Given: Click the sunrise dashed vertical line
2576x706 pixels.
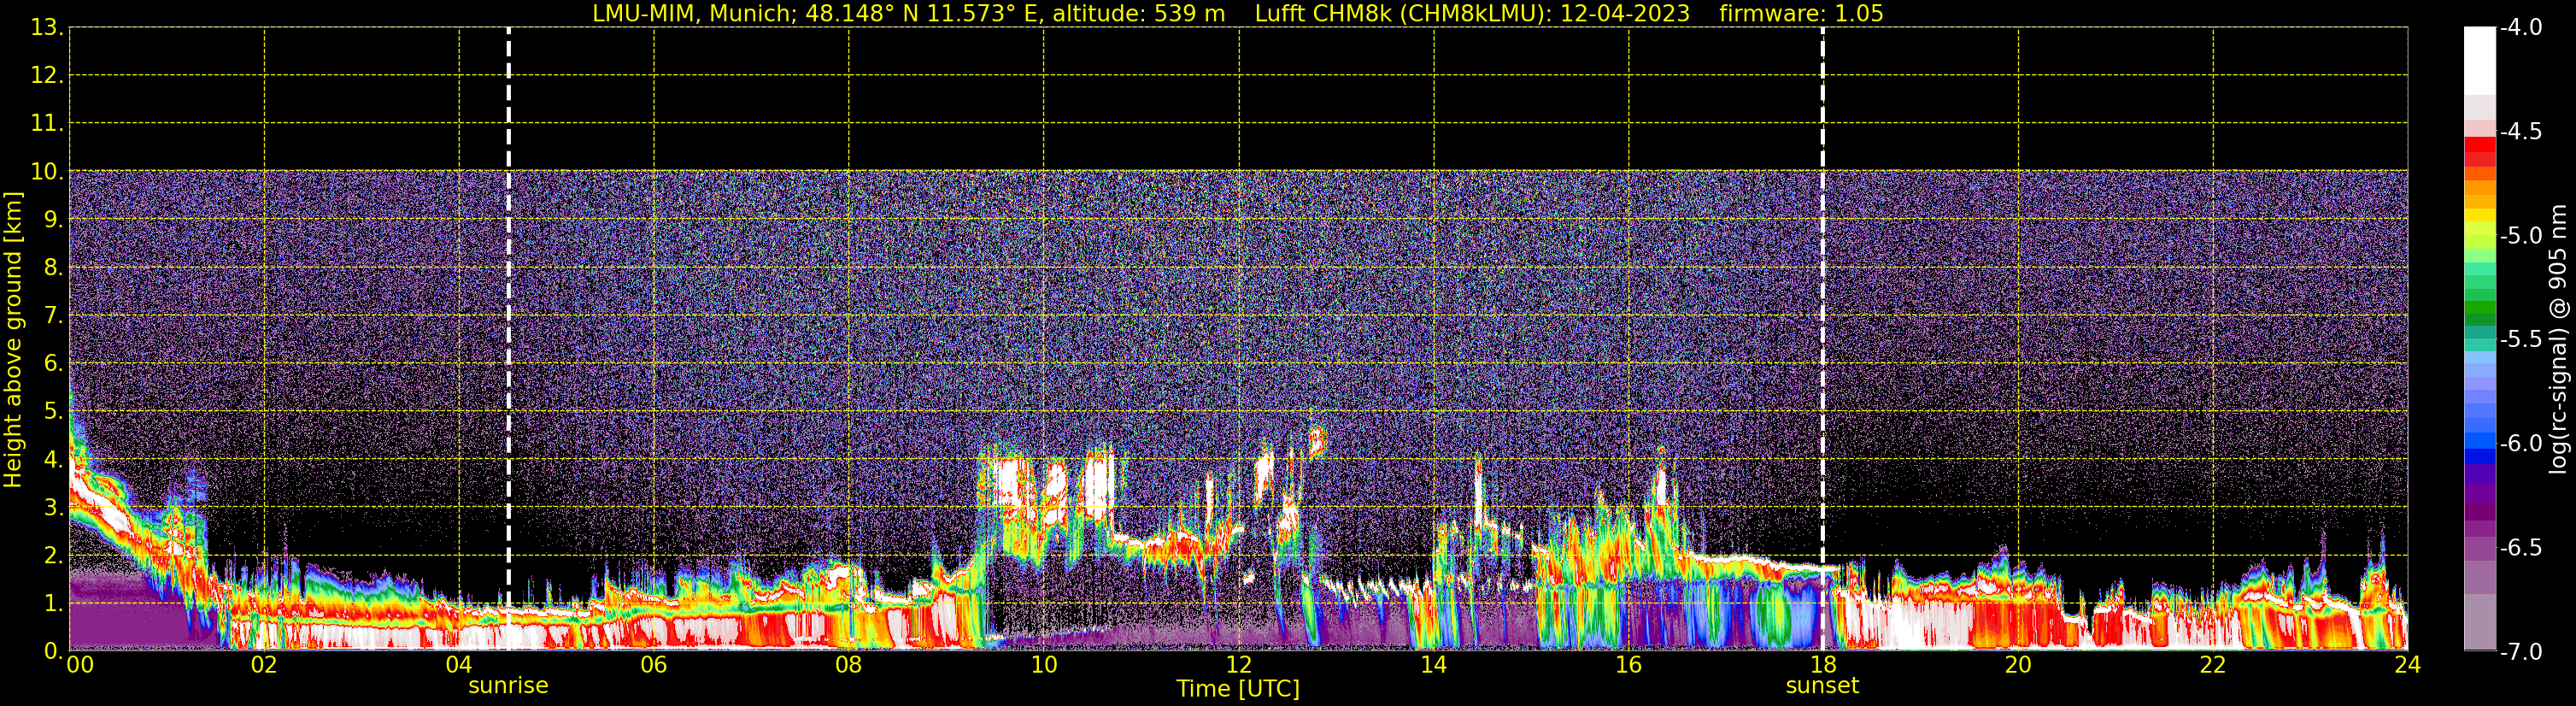Looking at the screenshot, I should (508, 300).
